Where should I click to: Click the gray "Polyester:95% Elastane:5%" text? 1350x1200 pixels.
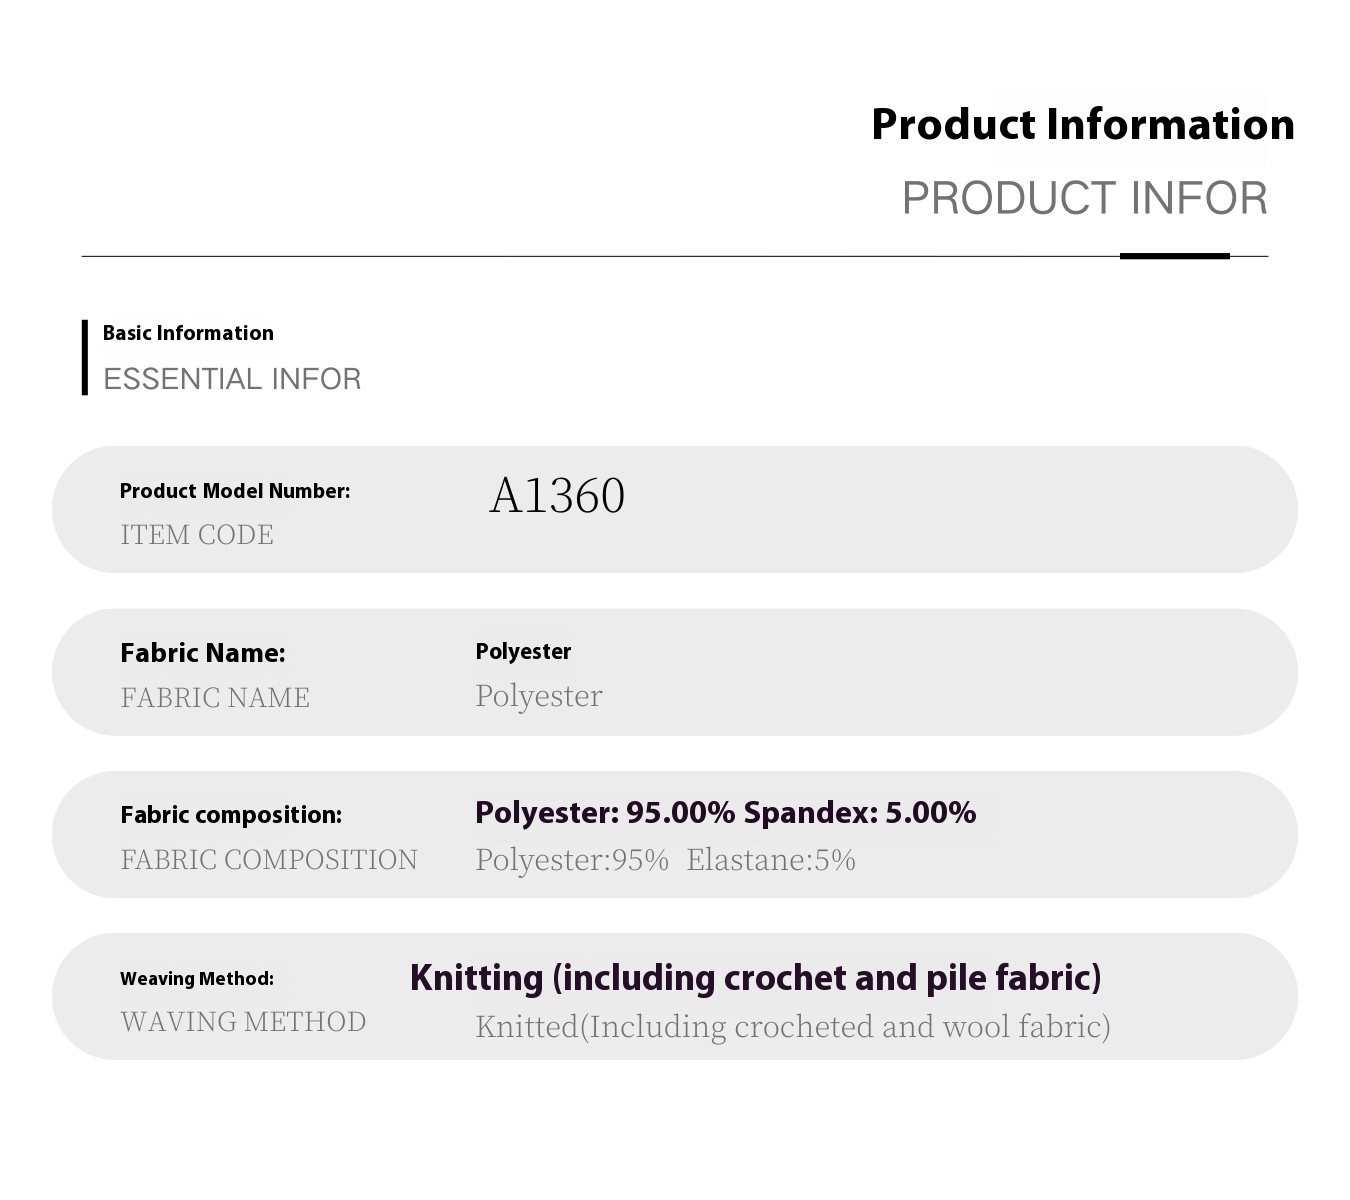[x=665, y=859]
